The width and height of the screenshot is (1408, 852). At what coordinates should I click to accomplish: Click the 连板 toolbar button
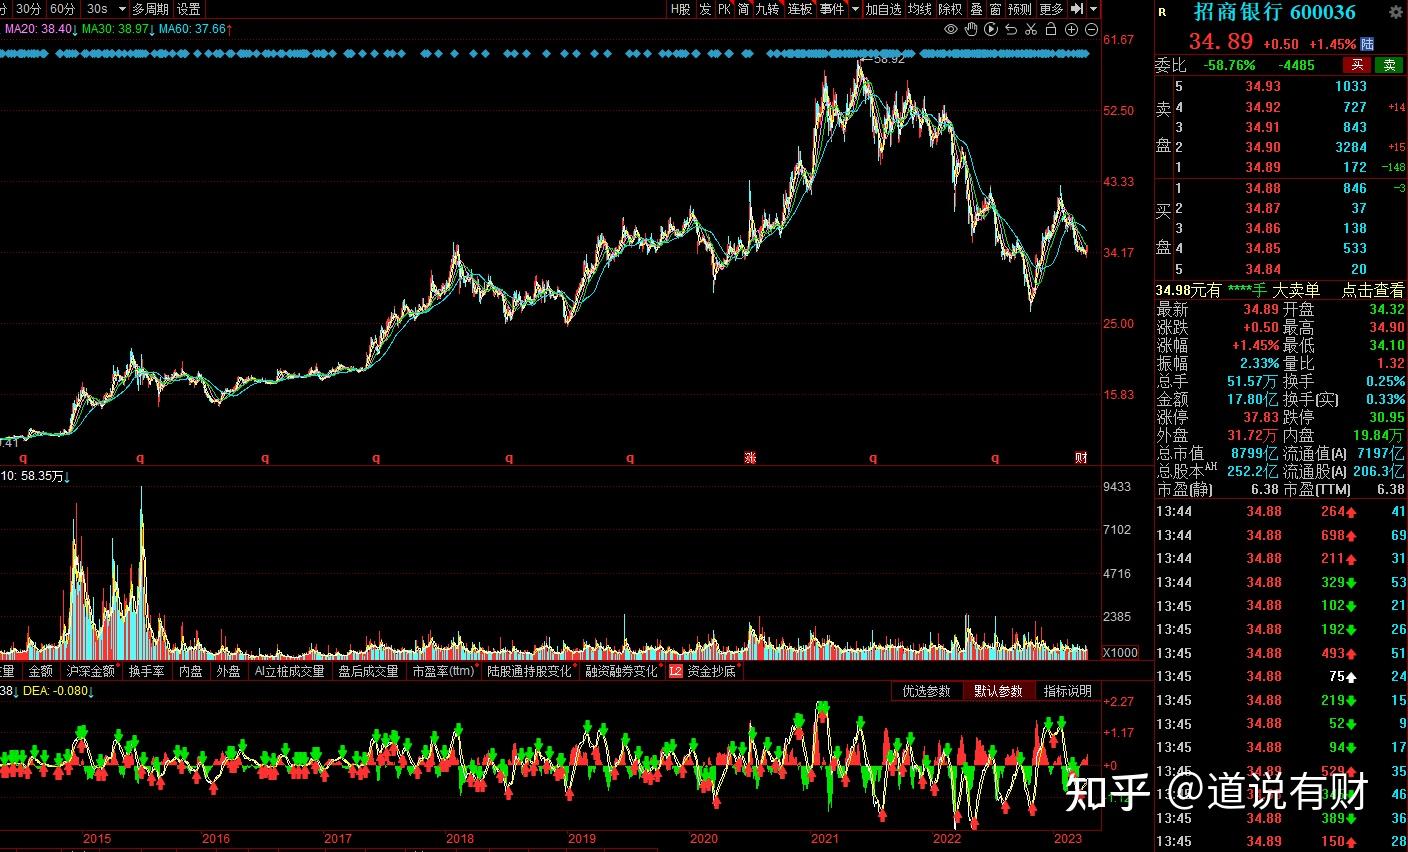click(x=800, y=9)
